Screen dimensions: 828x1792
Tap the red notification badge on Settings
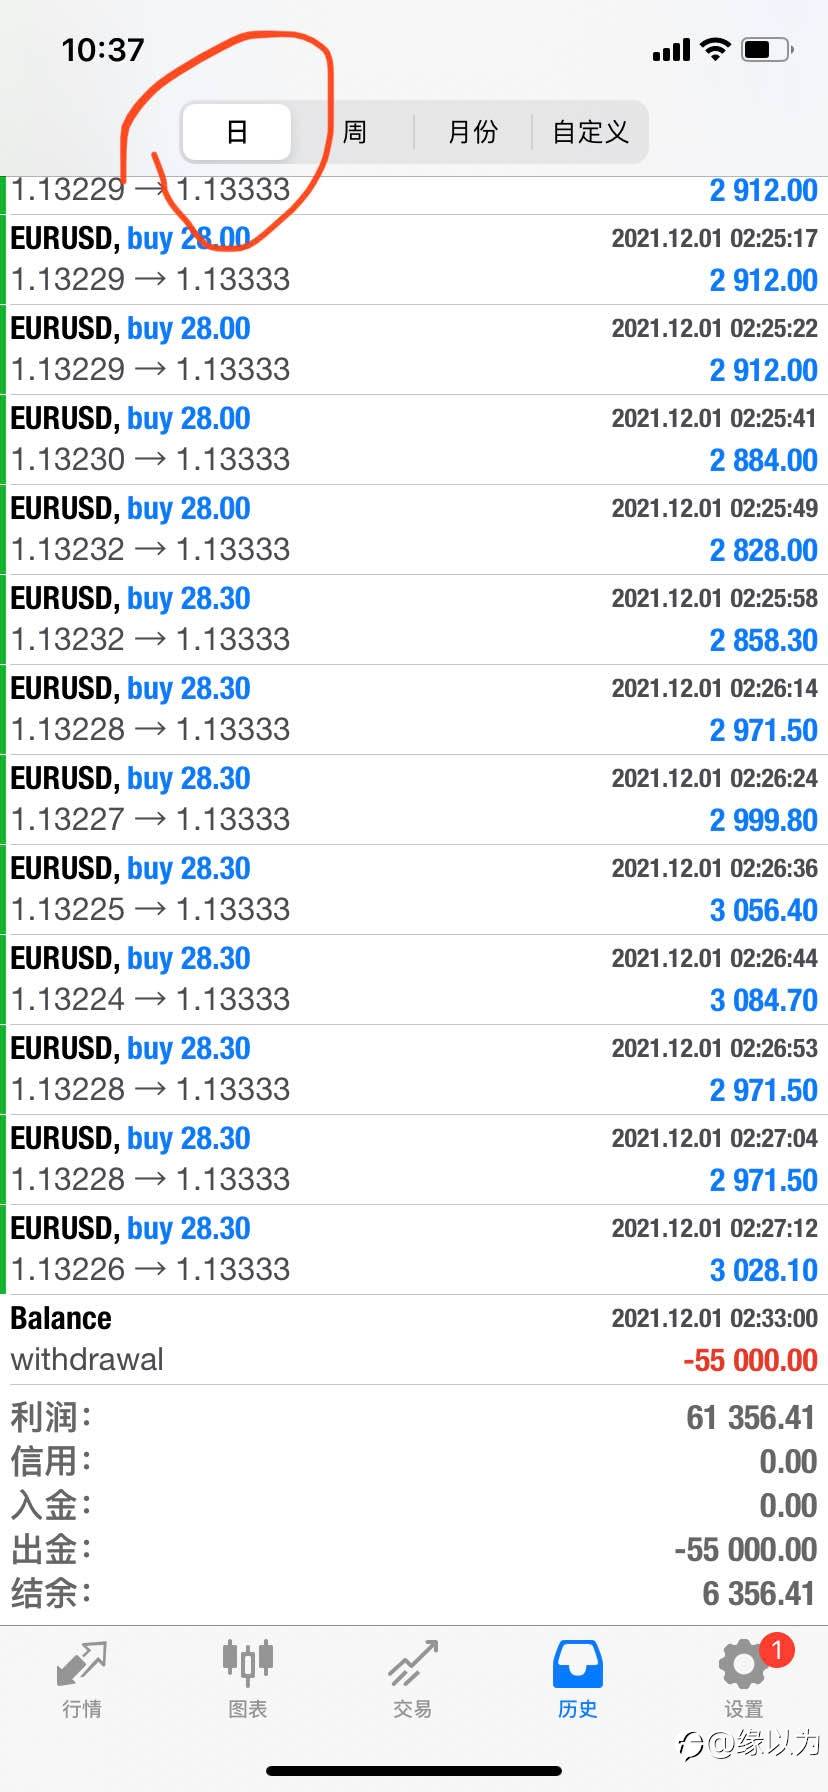coord(777,1649)
